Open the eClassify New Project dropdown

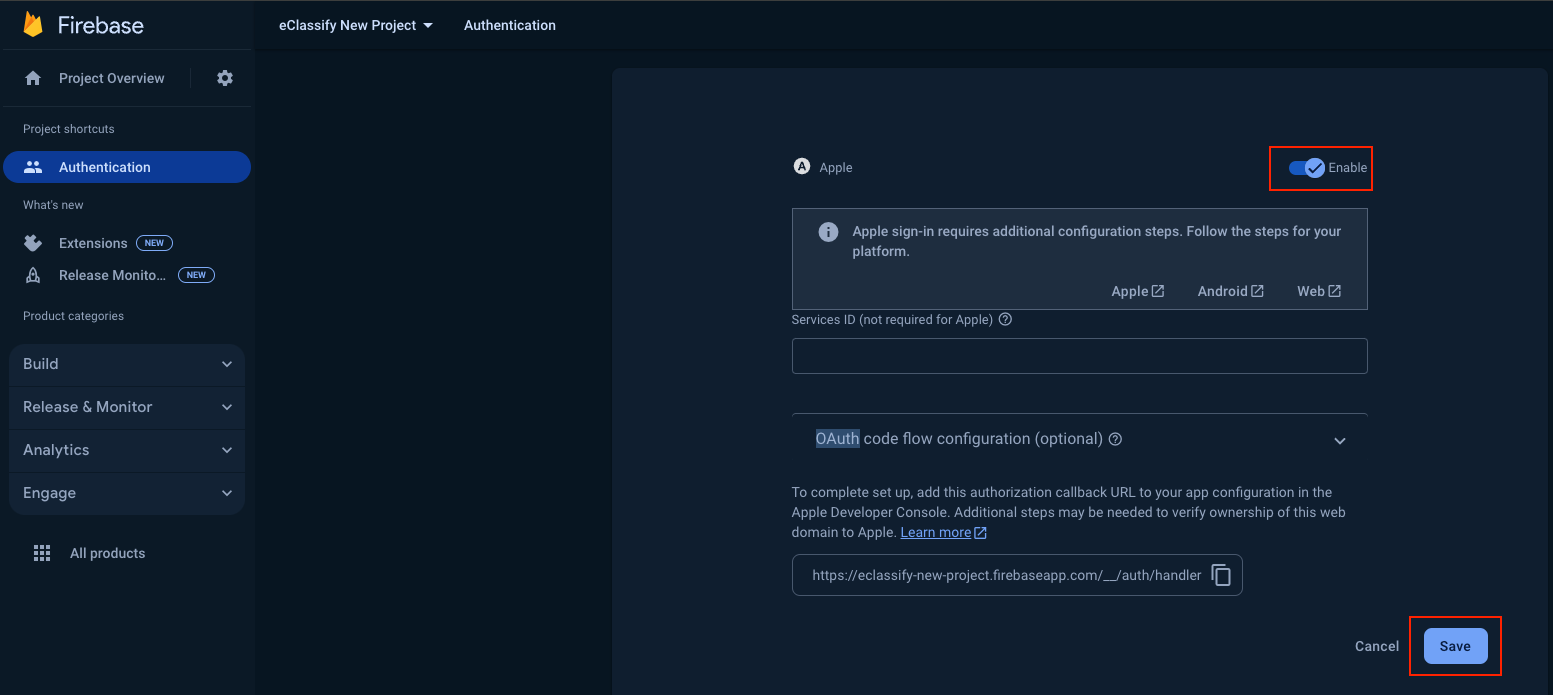point(355,25)
